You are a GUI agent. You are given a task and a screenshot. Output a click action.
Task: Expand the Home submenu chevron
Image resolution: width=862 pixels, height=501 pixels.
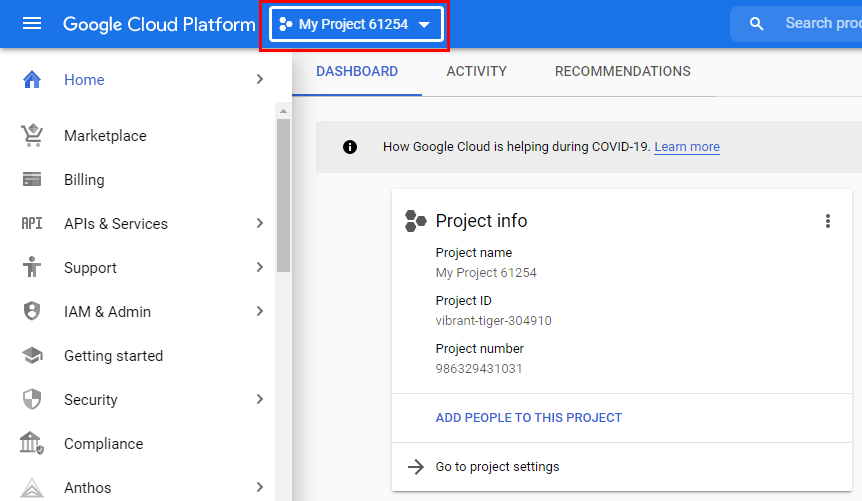[x=260, y=80]
